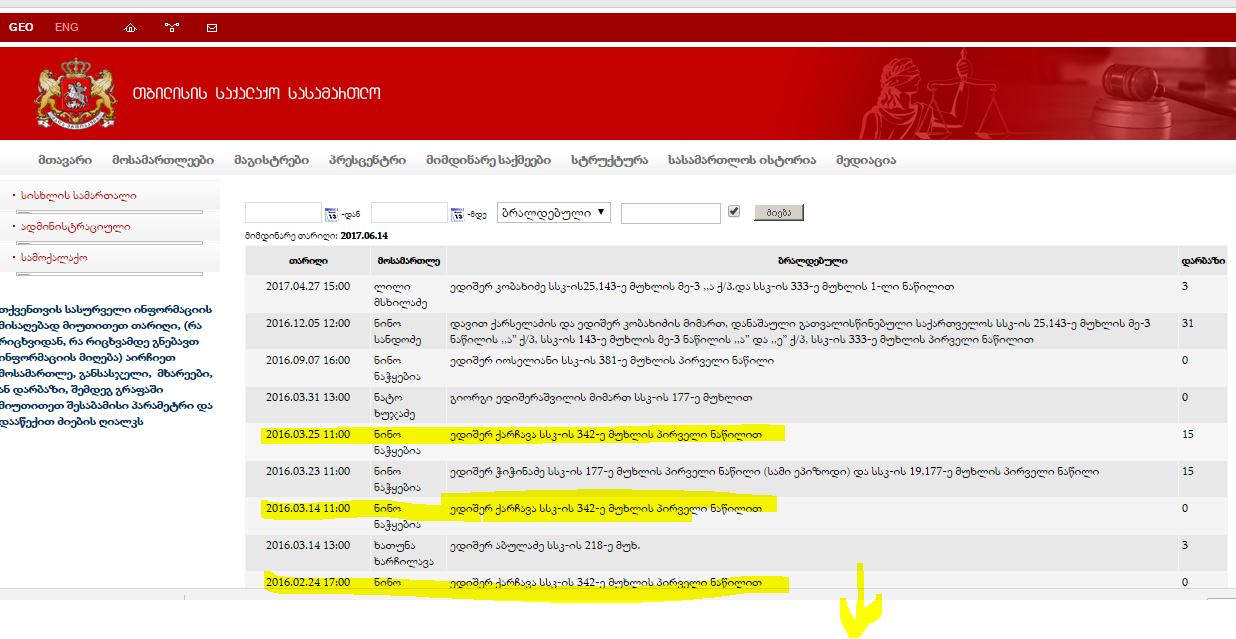The image size is (1236, 639).
Task: Switch language to ENG
Action: tap(67, 27)
